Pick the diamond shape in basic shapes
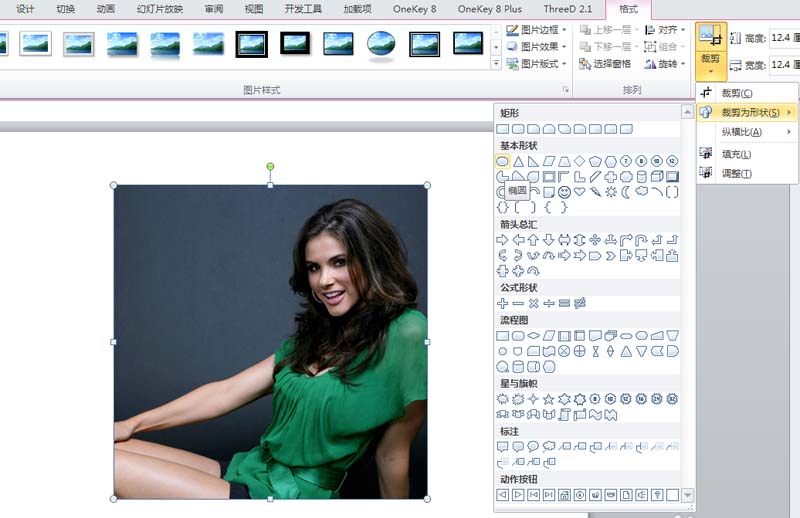Image resolution: width=800 pixels, height=518 pixels. pyautogui.click(x=579, y=161)
